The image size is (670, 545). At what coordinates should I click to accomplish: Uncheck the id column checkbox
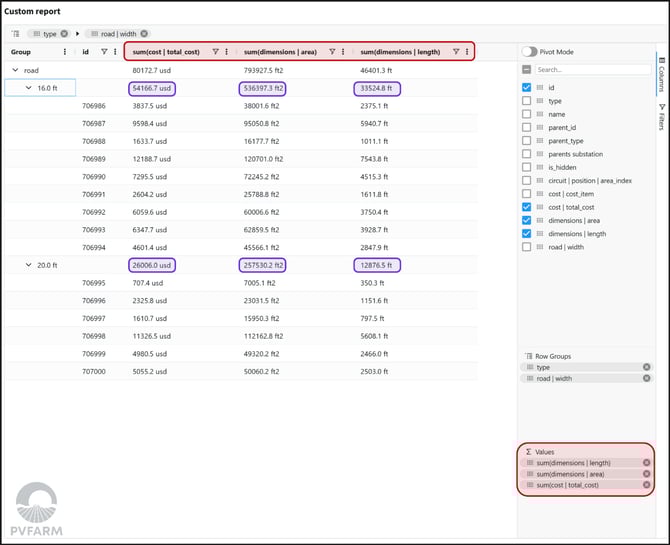[527, 88]
